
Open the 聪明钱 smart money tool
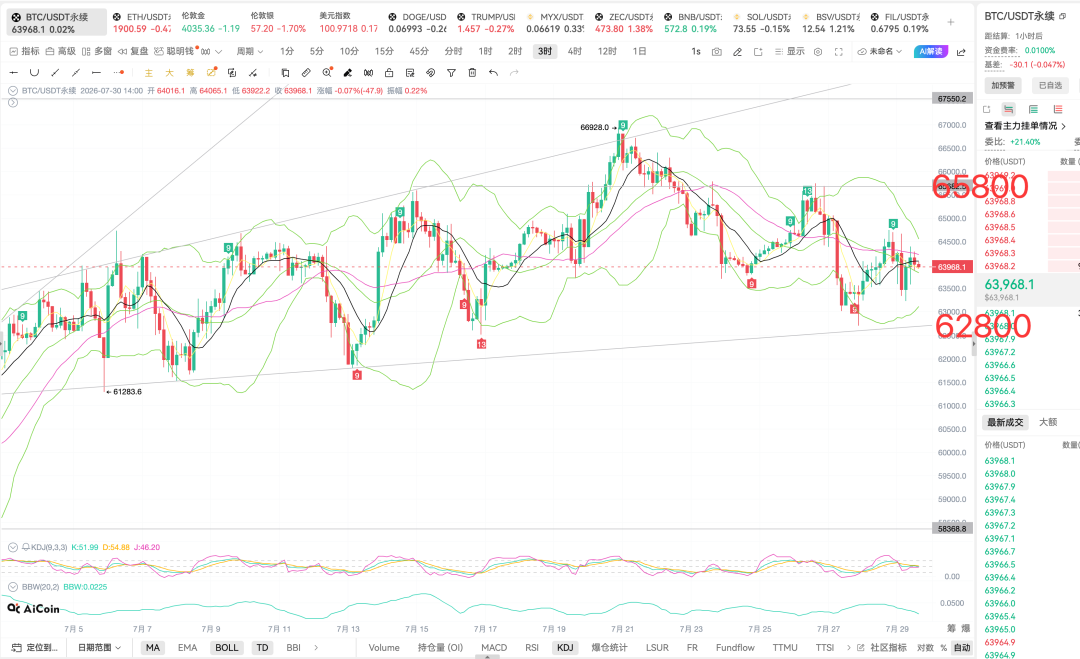175,52
